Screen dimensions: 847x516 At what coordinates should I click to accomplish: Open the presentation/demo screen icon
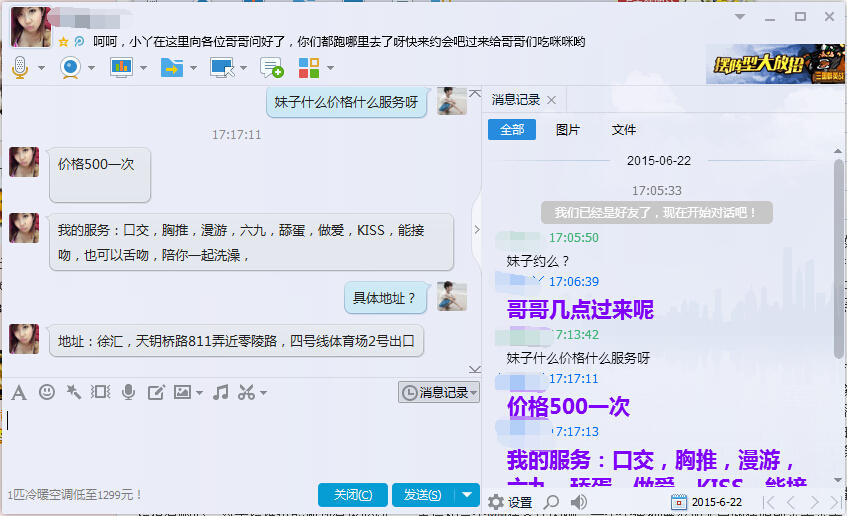121,68
